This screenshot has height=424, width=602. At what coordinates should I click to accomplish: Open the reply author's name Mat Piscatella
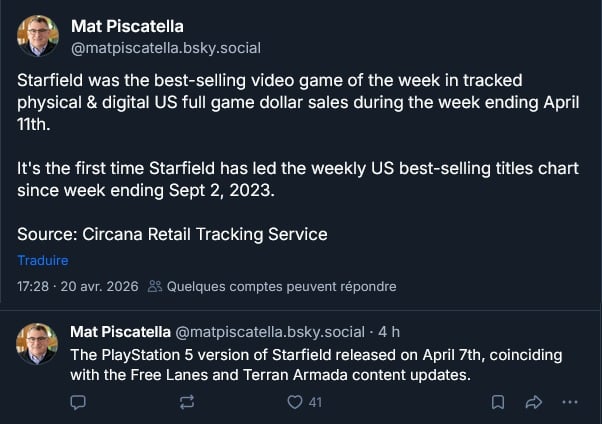point(121,331)
